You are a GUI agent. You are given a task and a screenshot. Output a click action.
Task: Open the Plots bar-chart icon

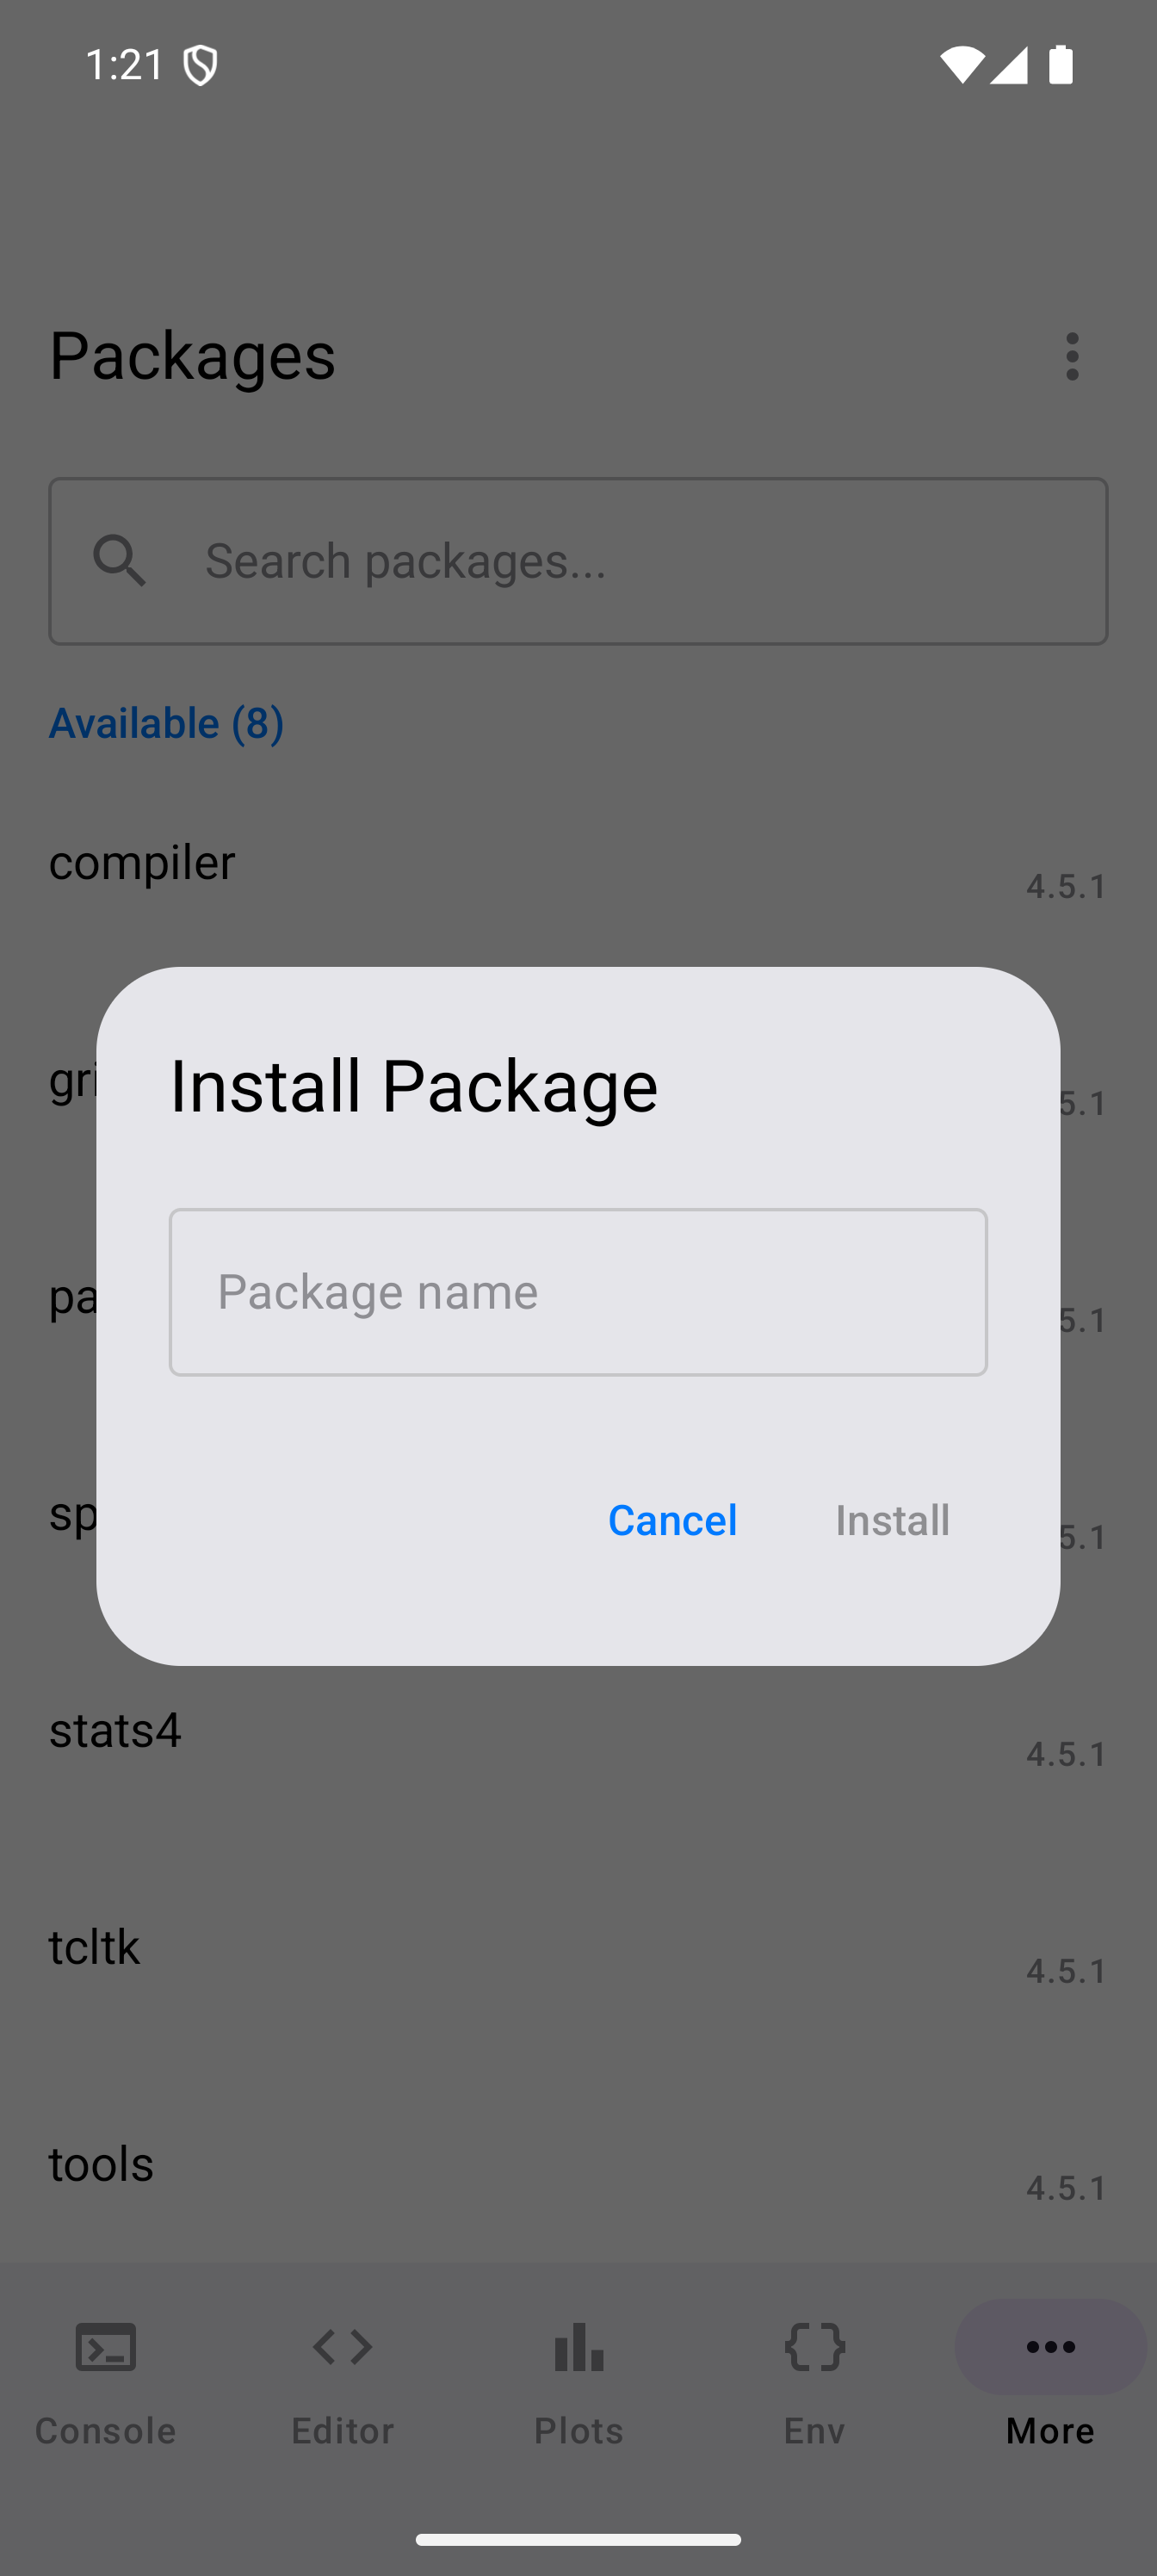[579, 2346]
